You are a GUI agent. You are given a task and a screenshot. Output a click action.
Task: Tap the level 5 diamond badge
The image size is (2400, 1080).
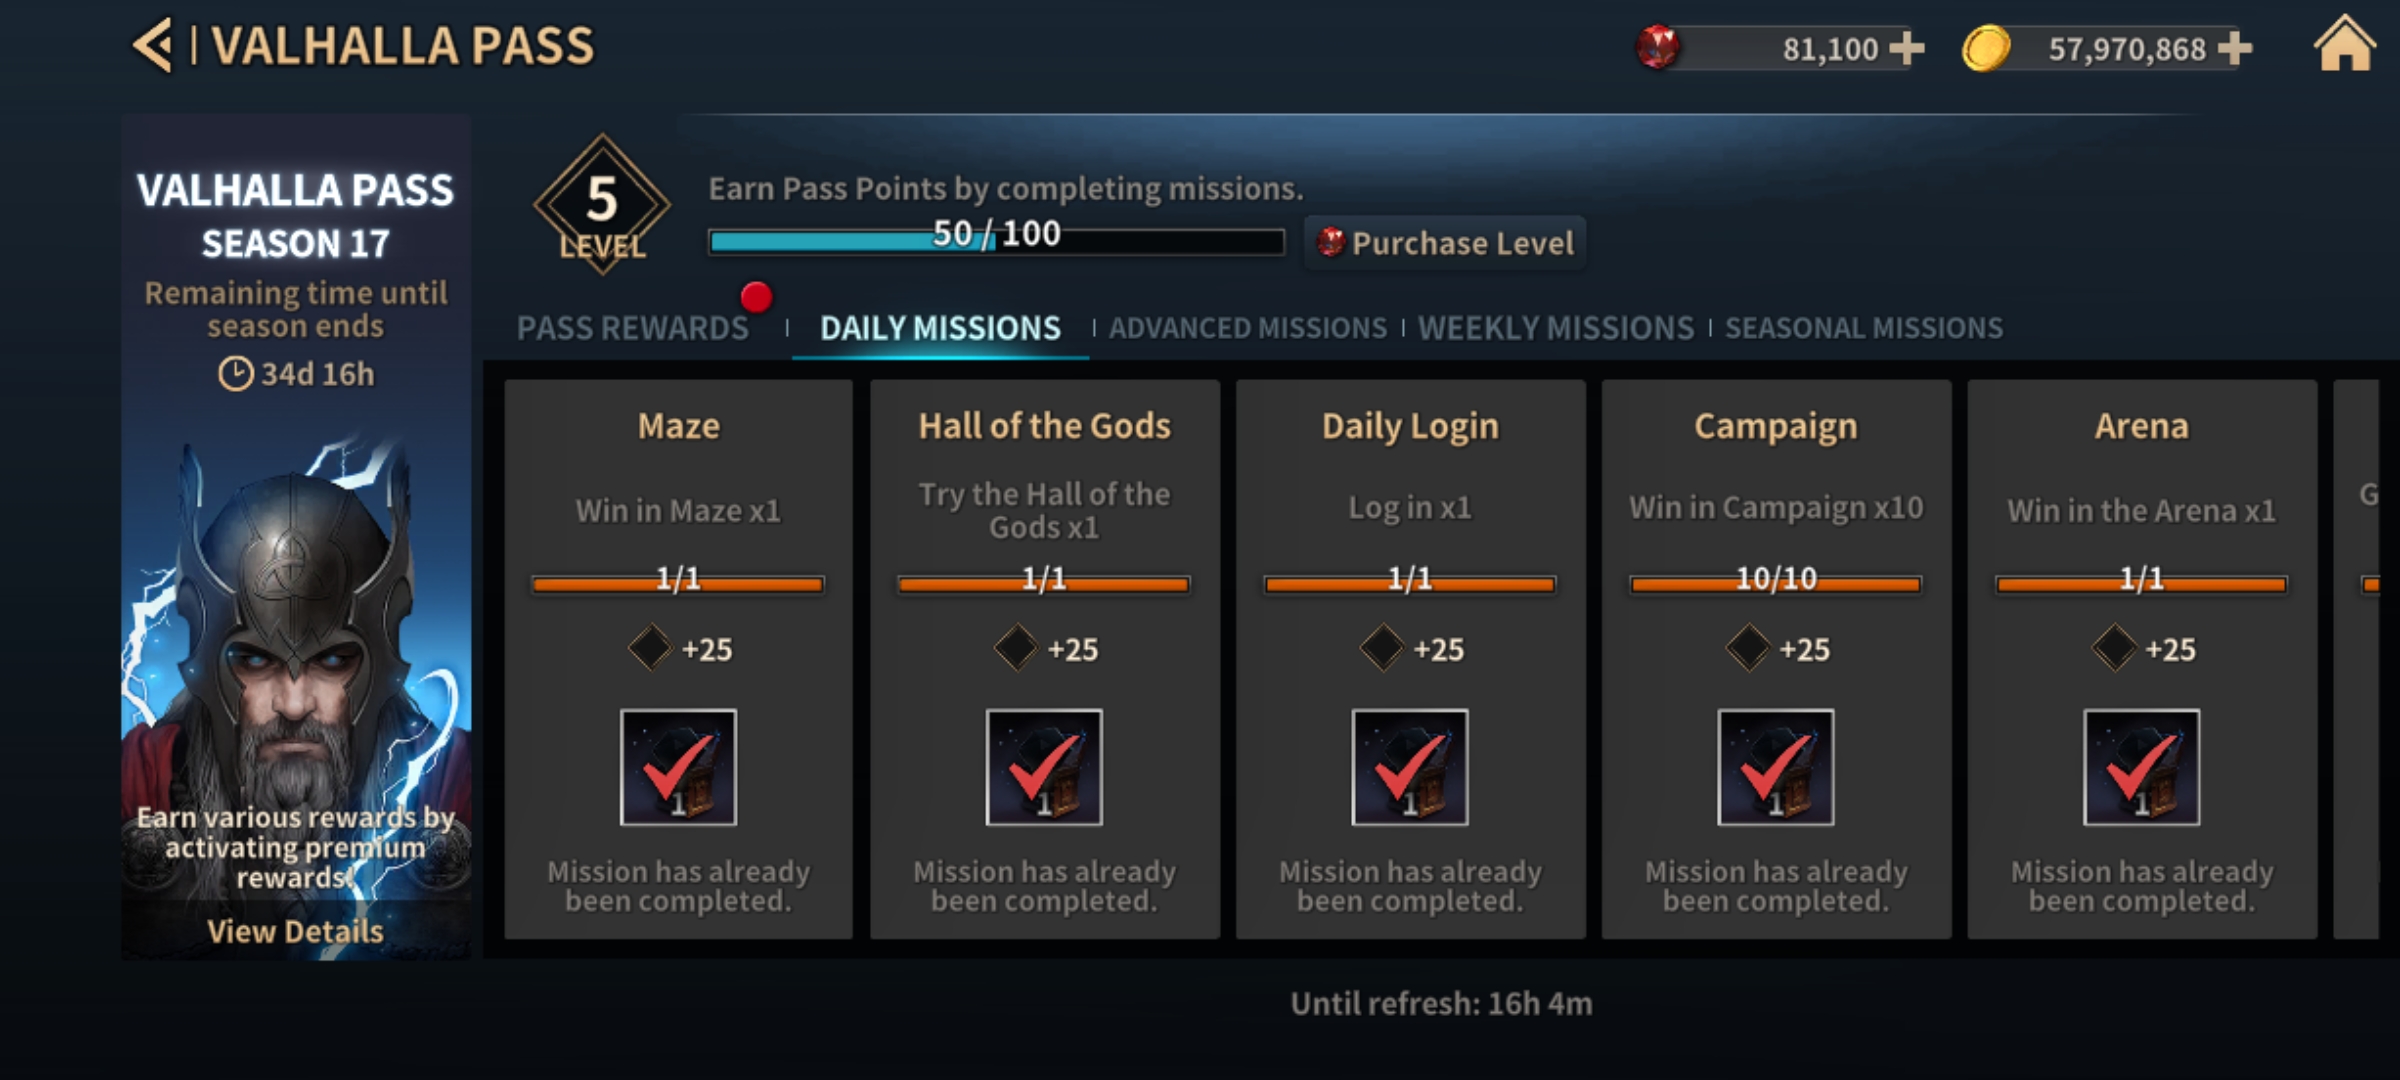click(602, 204)
